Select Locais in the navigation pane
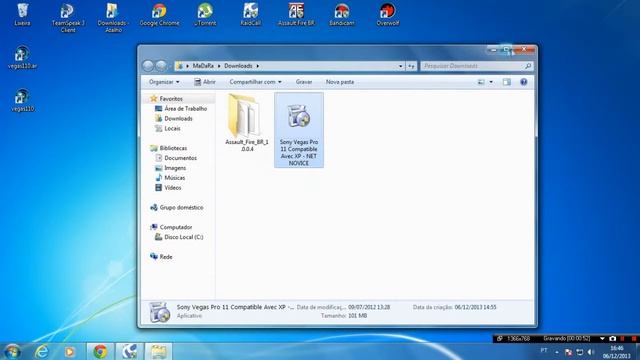 tap(172, 128)
